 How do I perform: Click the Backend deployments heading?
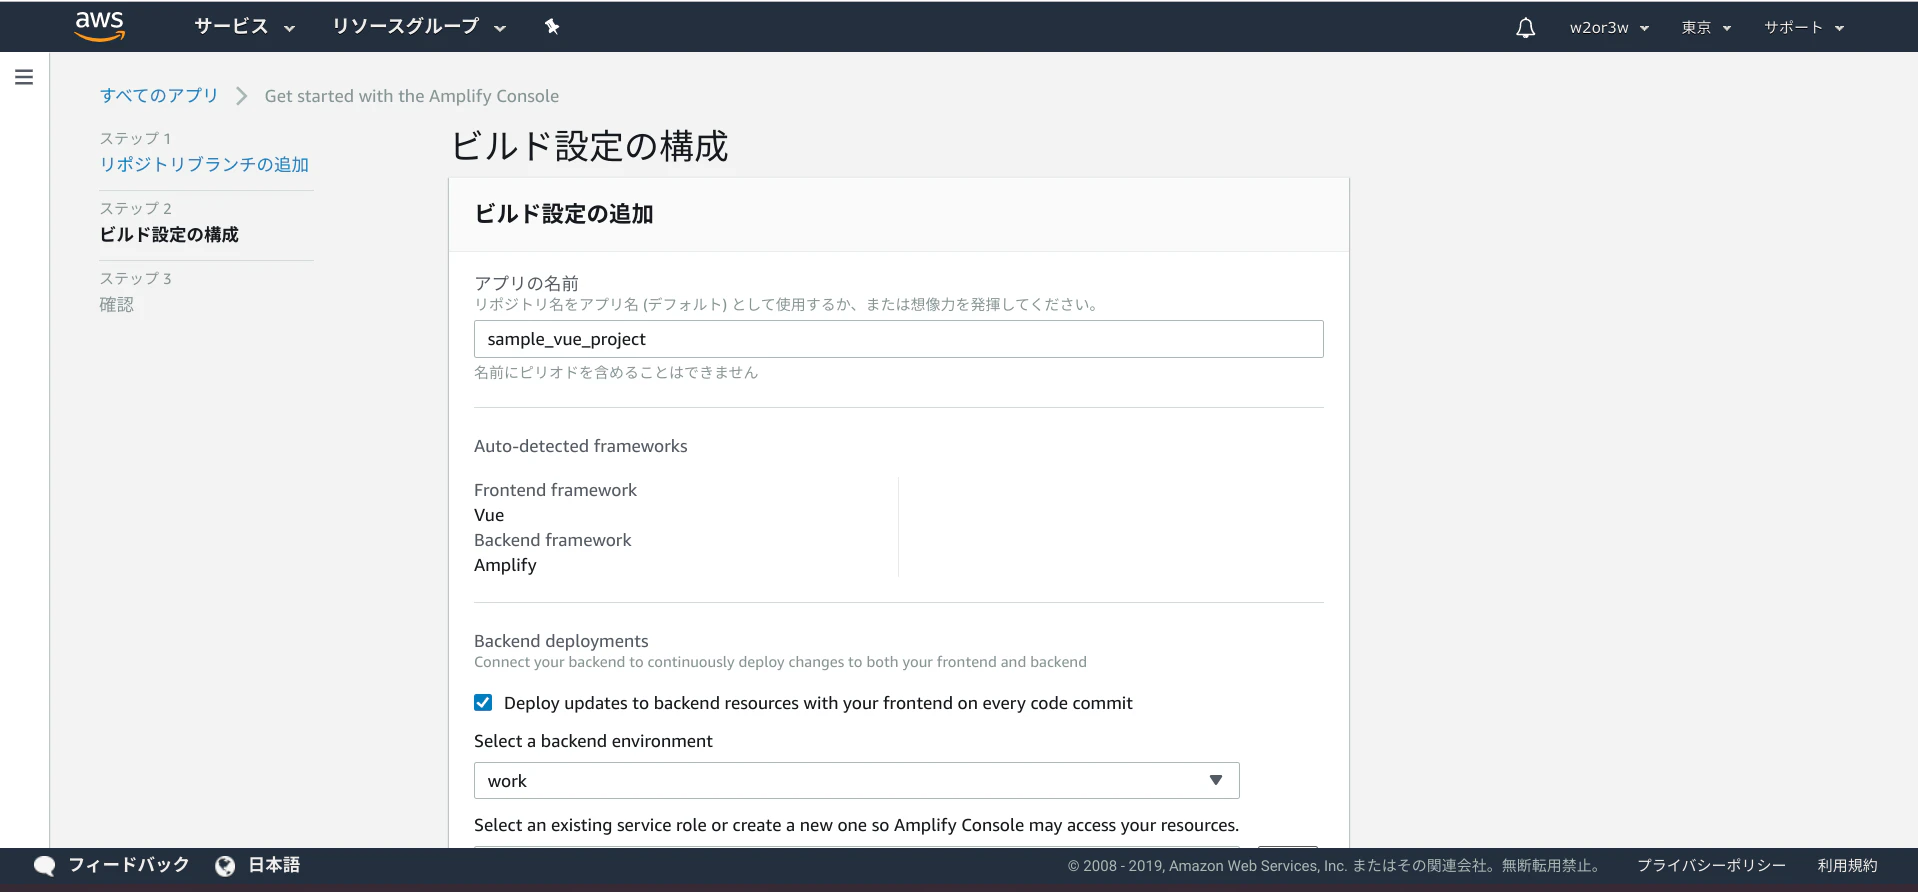(x=561, y=641)
